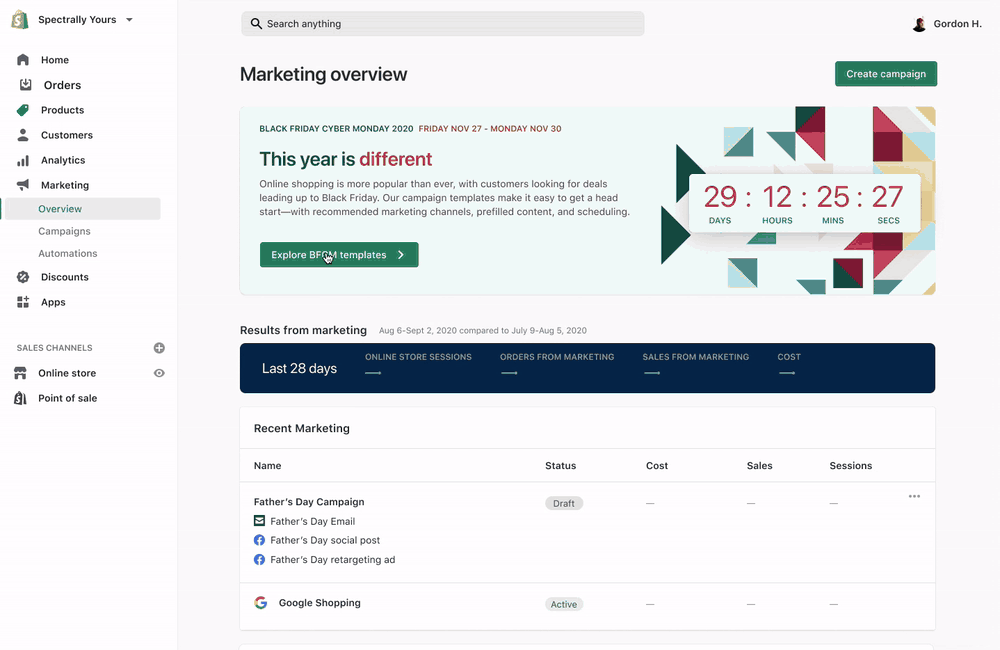Open Online store sales channel
This screenshot has height=650, width=1000.
tap(67, 373)
